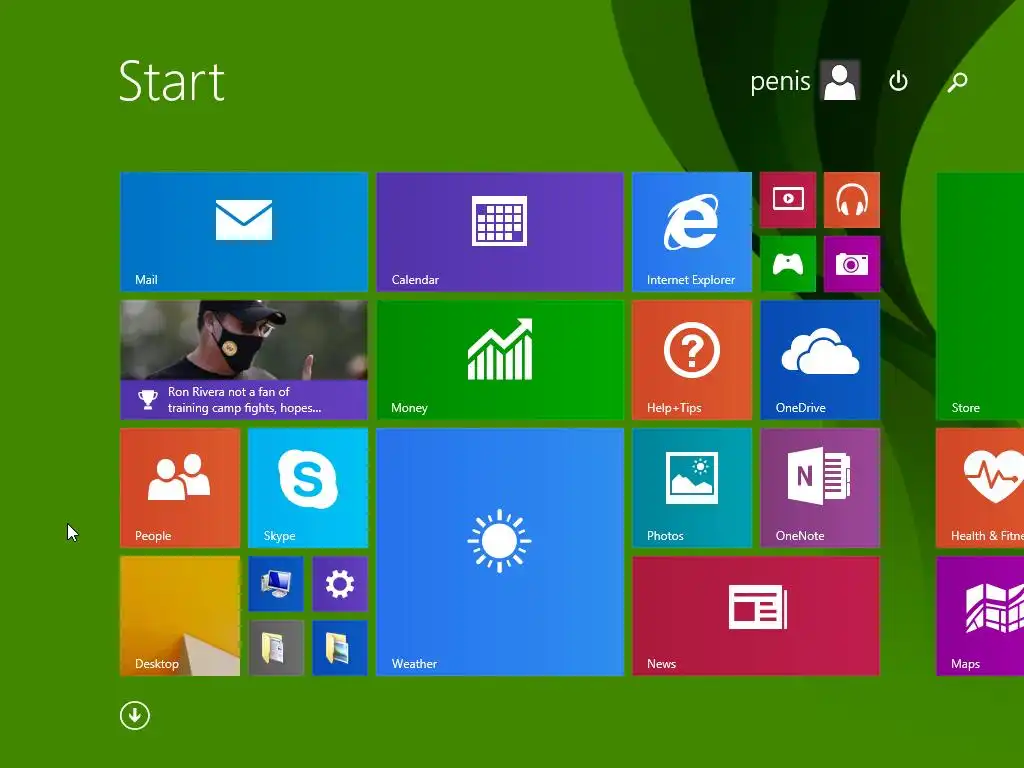This screenshot has width=1024, height=768.
Task: Open the Camera tile
Action: click(852, 264)
